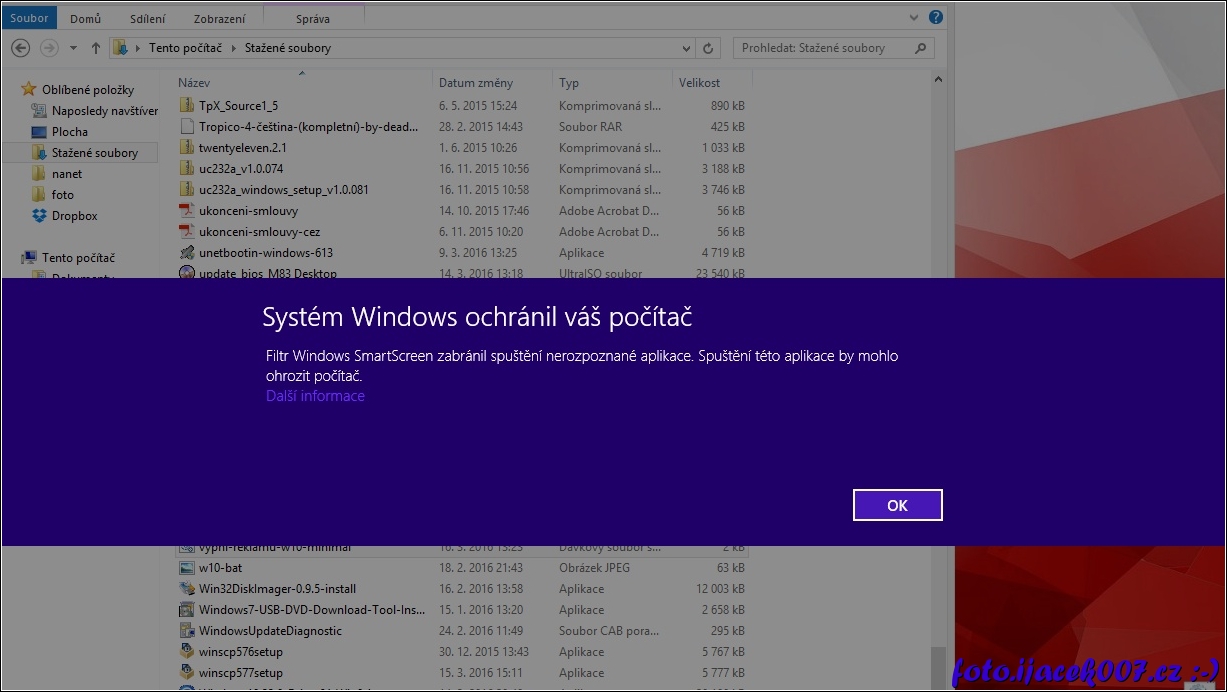Screen dimensions: 1227x692
Task: Switch to the Sdílení ribbon tab
Action: point(147,19)
